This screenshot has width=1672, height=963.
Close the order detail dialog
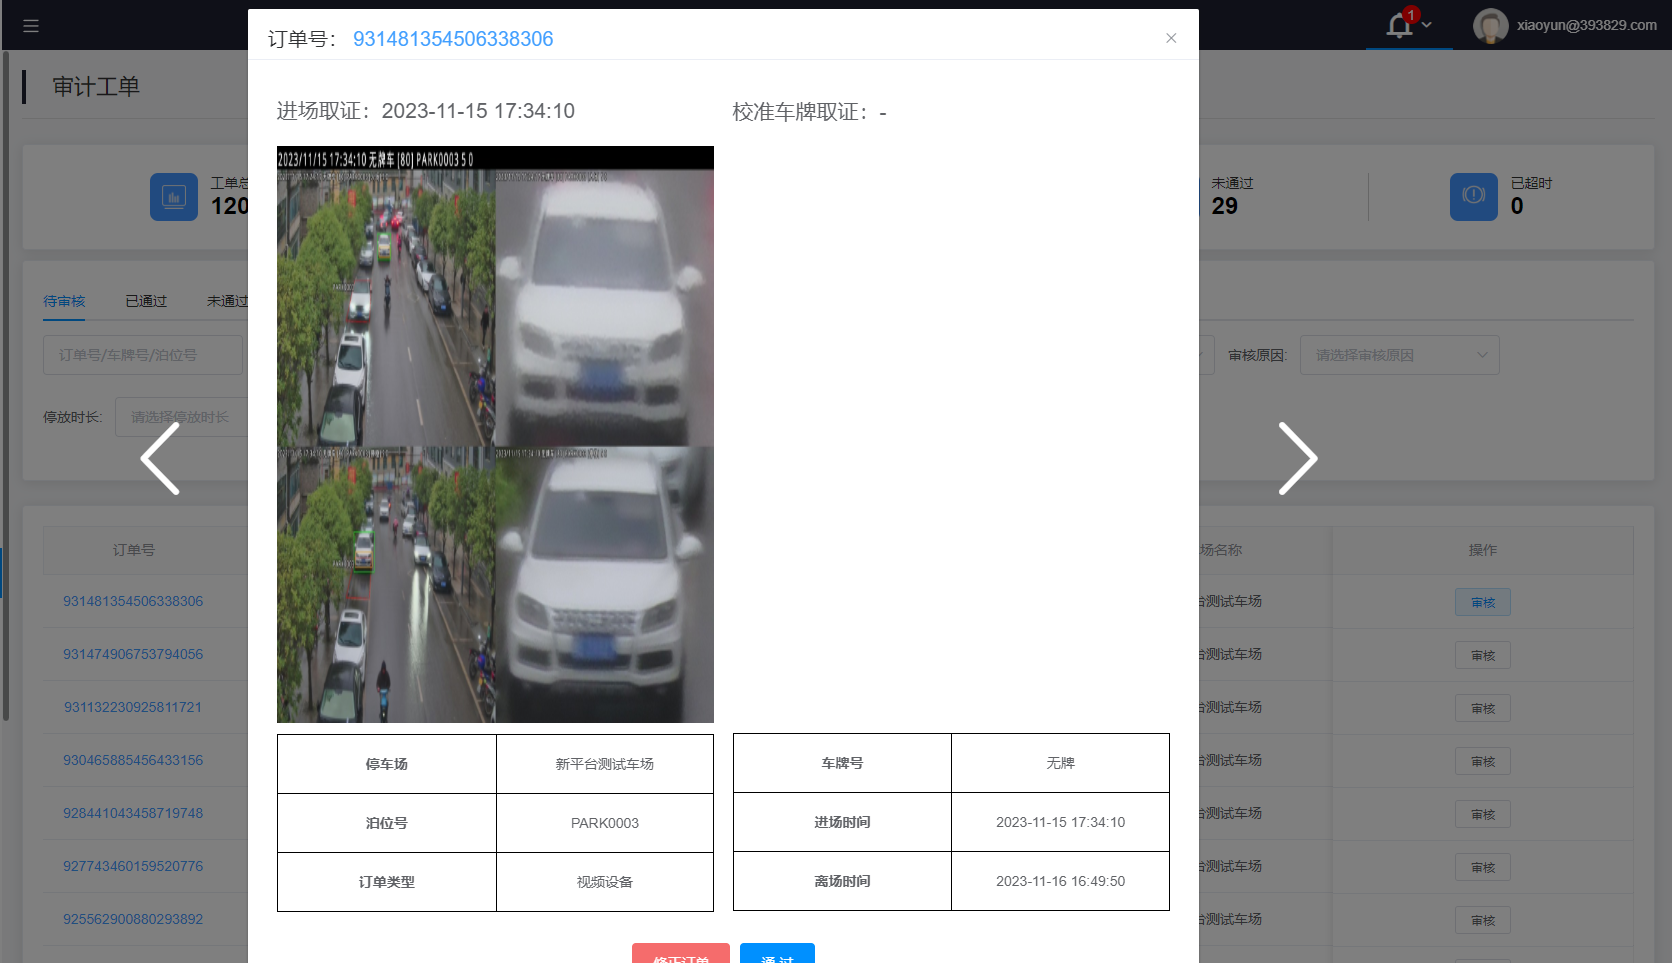click(x=1171, y=38)
